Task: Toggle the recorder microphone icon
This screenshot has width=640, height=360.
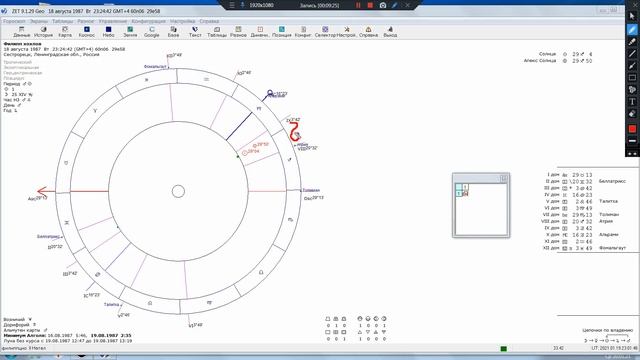Action: [242, 5]
